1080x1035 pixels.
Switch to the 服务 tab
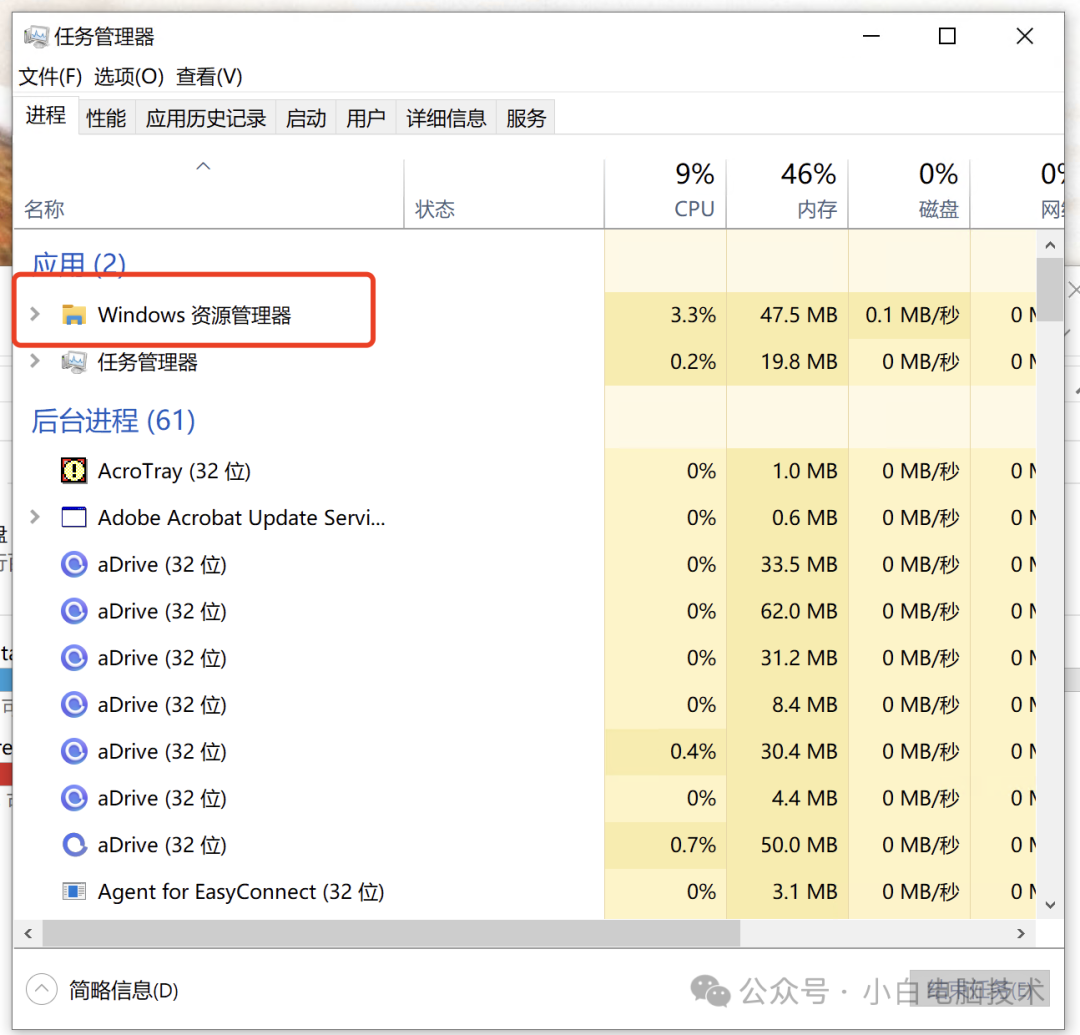point(526,118)
